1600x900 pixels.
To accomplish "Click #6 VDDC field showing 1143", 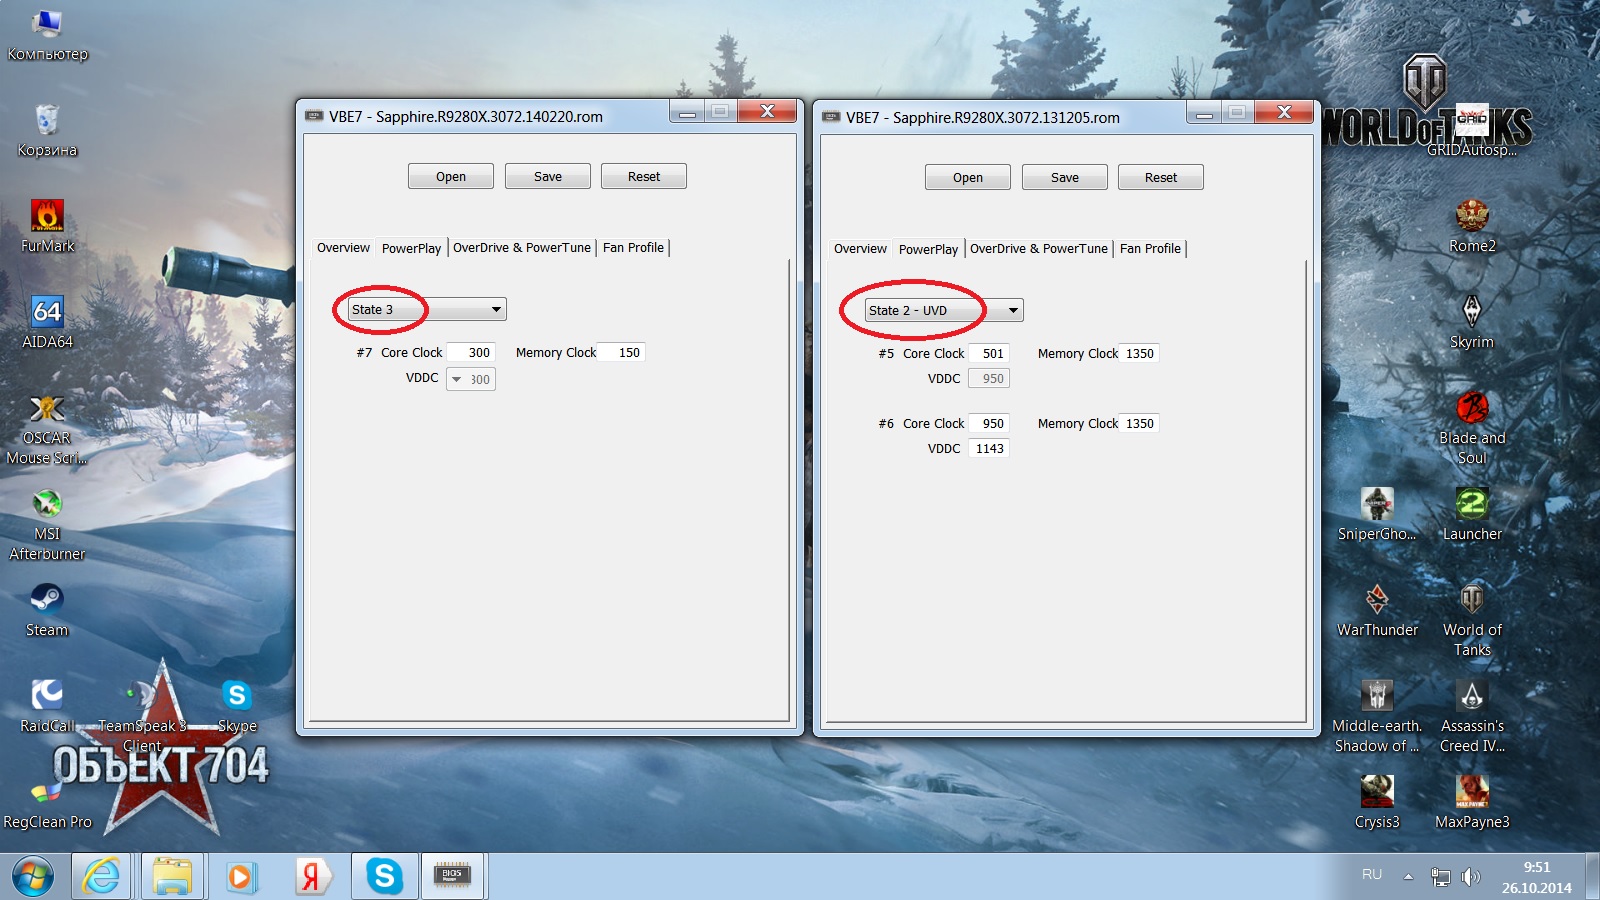I will point(989,449).
